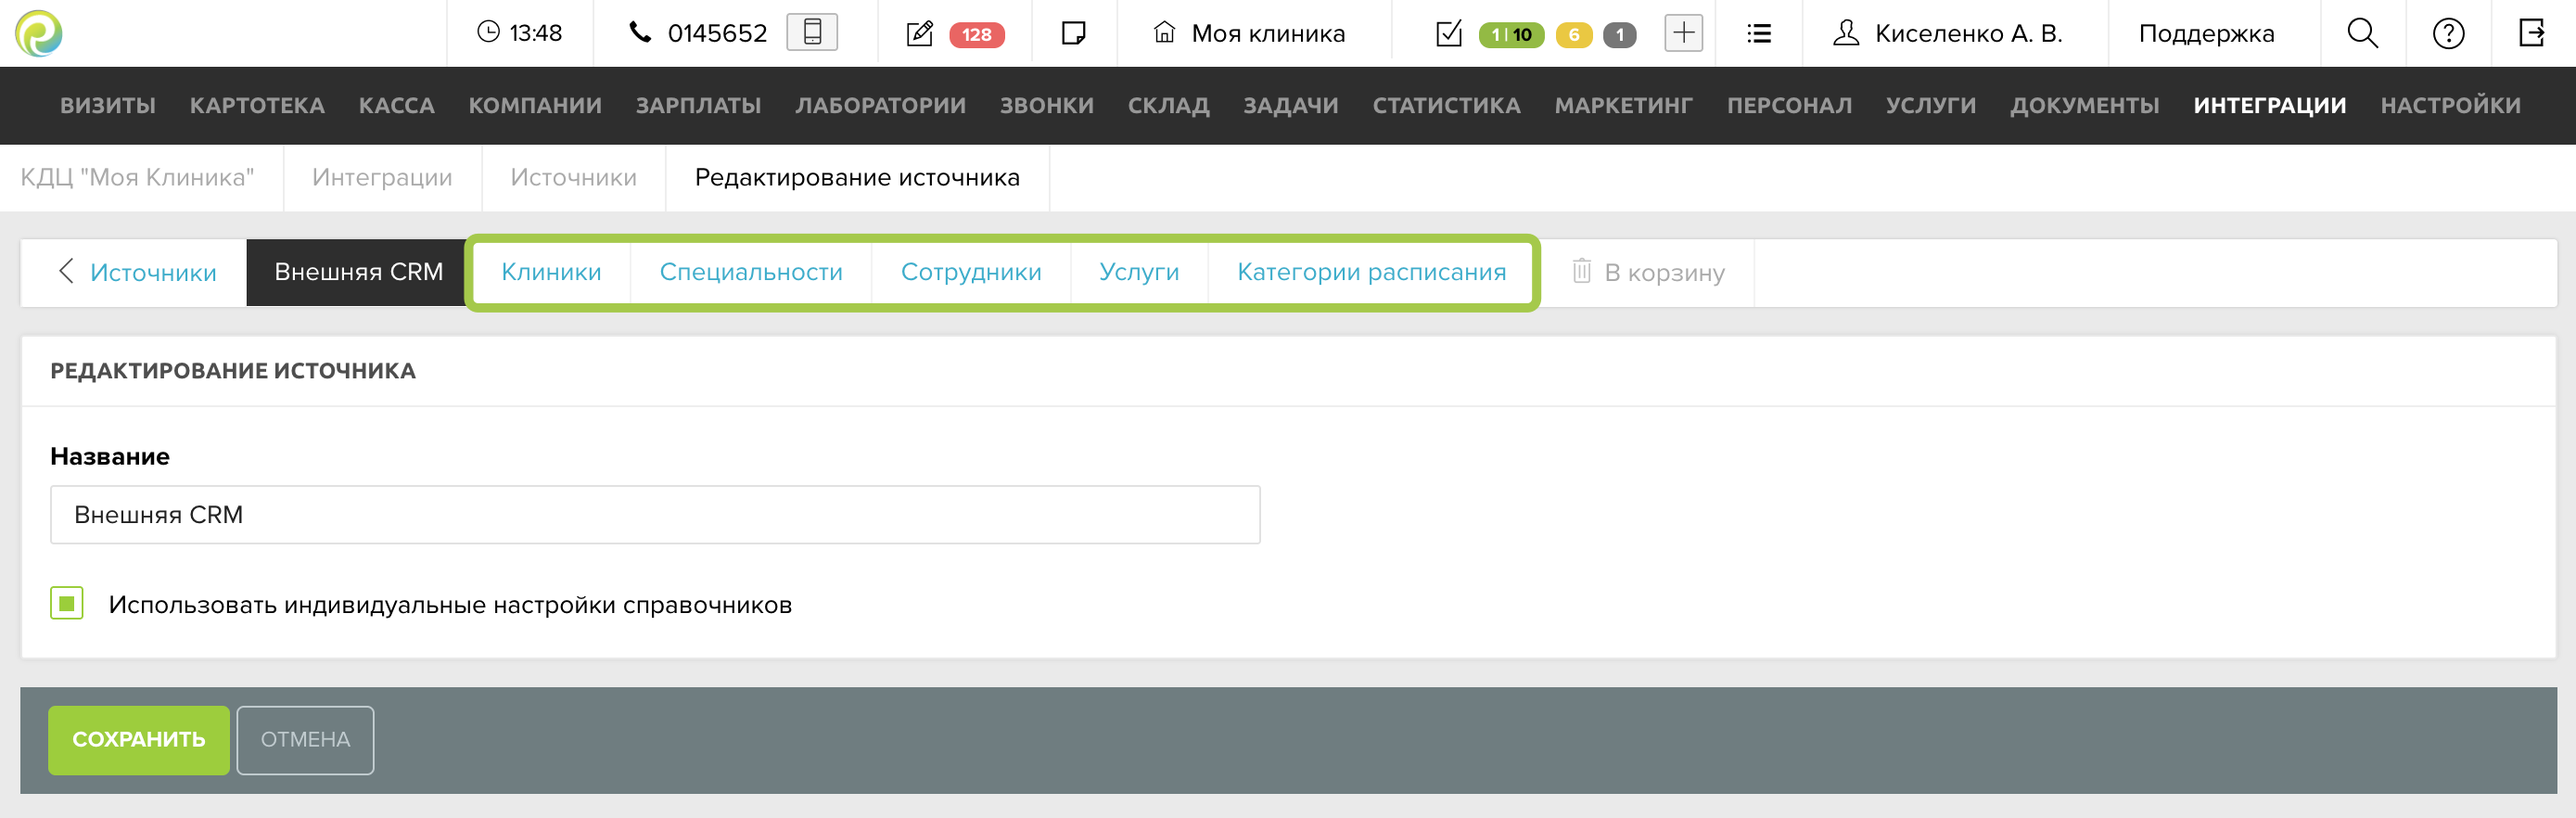Go to Интеграции breadcrumb

pos(382,177)
